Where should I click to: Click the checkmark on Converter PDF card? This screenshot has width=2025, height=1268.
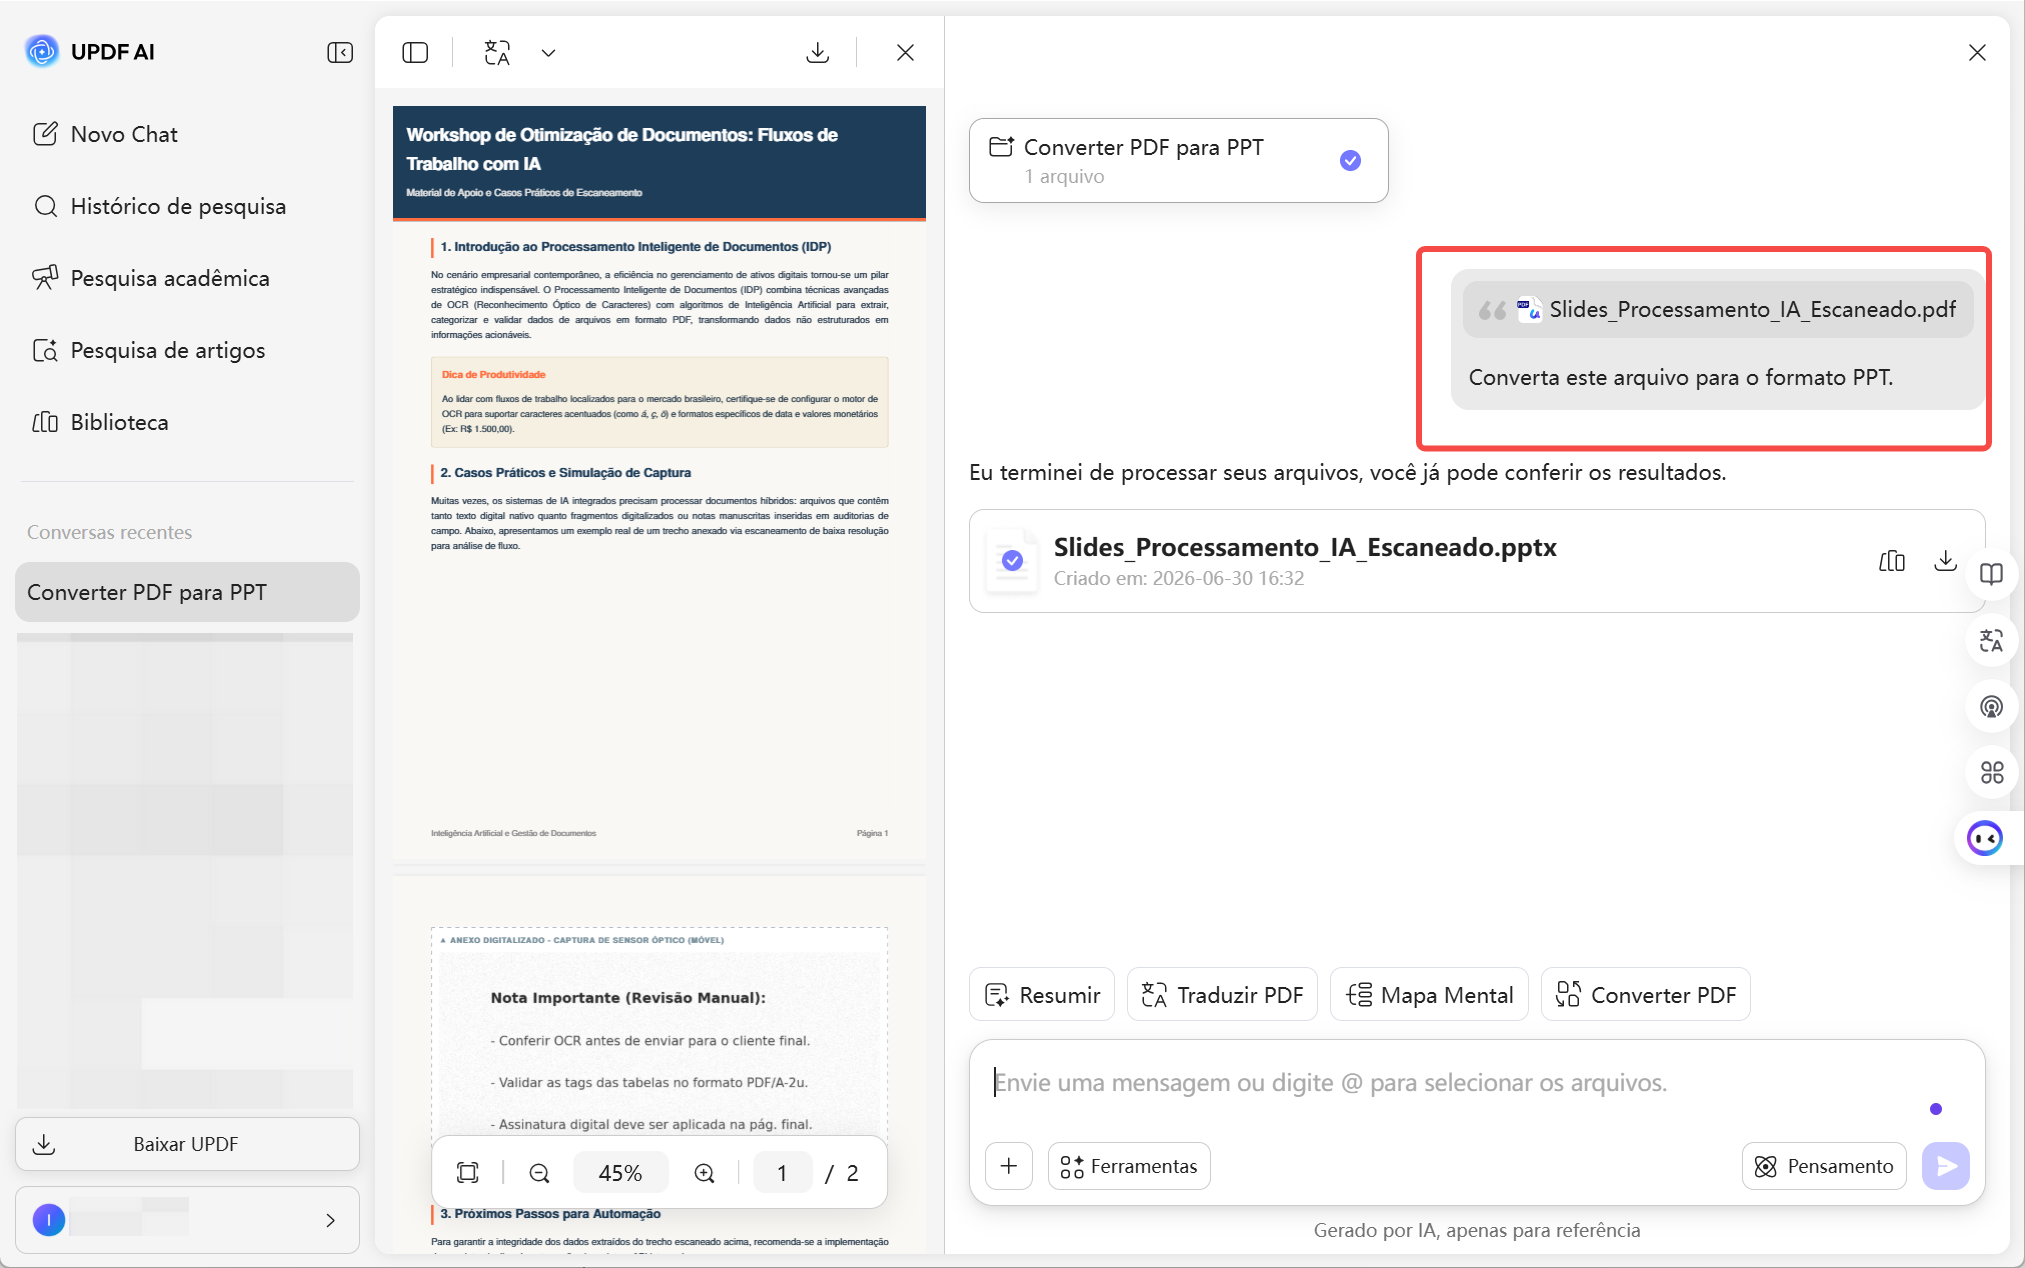pyautogui.click(x=1350, y=160)
